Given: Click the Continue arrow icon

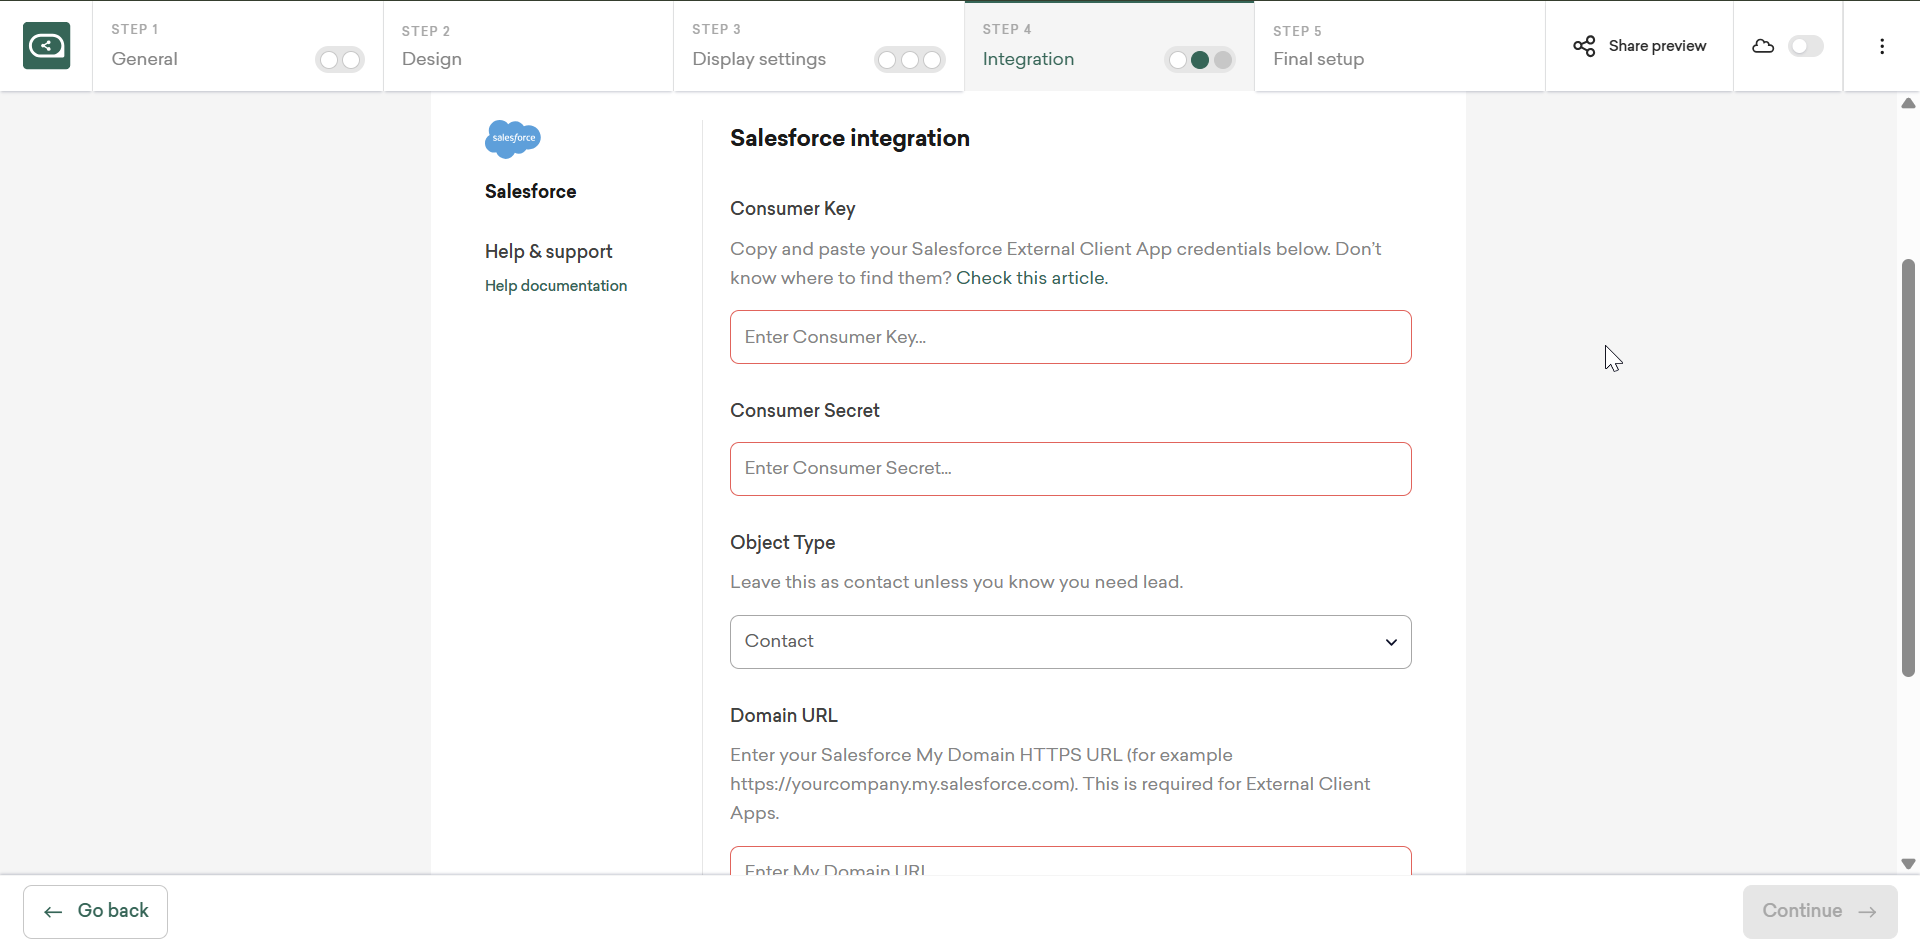Looking at the screenshot, I should (1867, 912).
